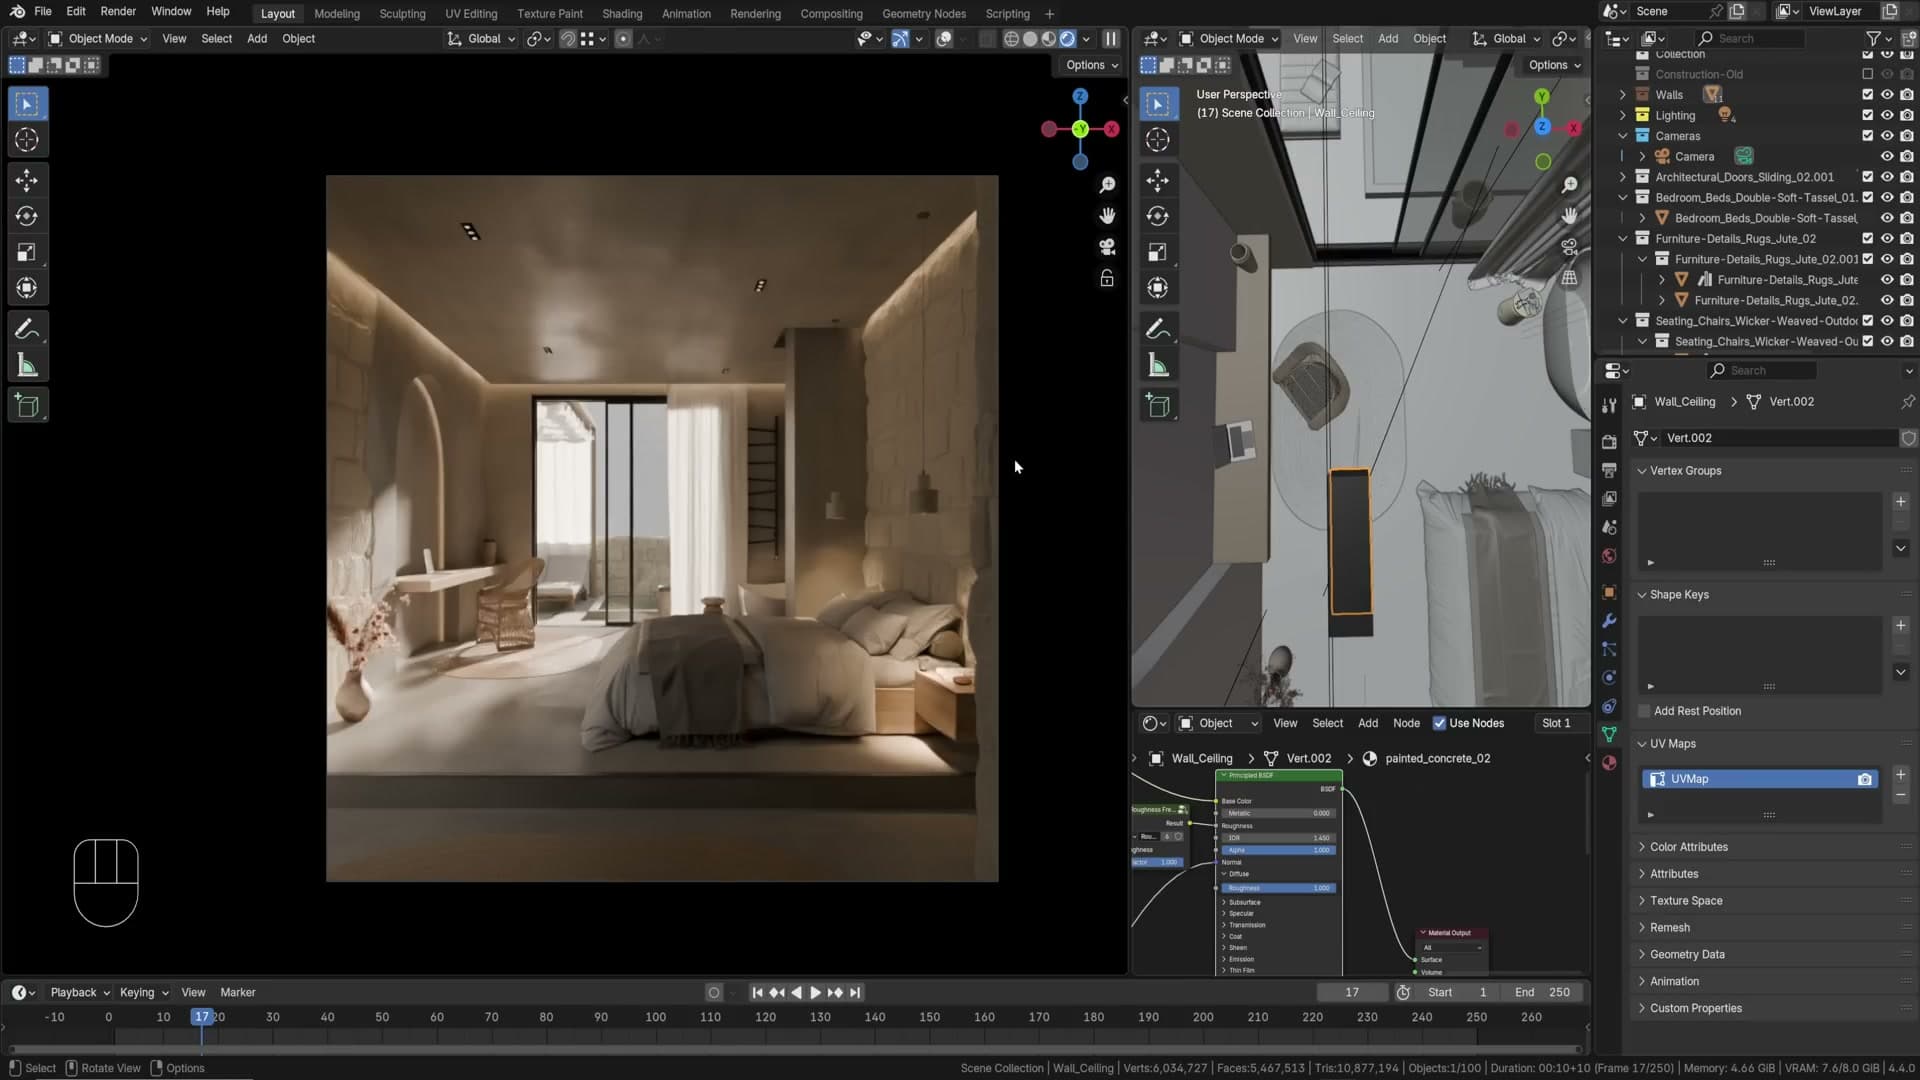Click the pan hand icon in left viewport
1920x1080 pixels.
pyautogui.click(x=1107, y=216)
